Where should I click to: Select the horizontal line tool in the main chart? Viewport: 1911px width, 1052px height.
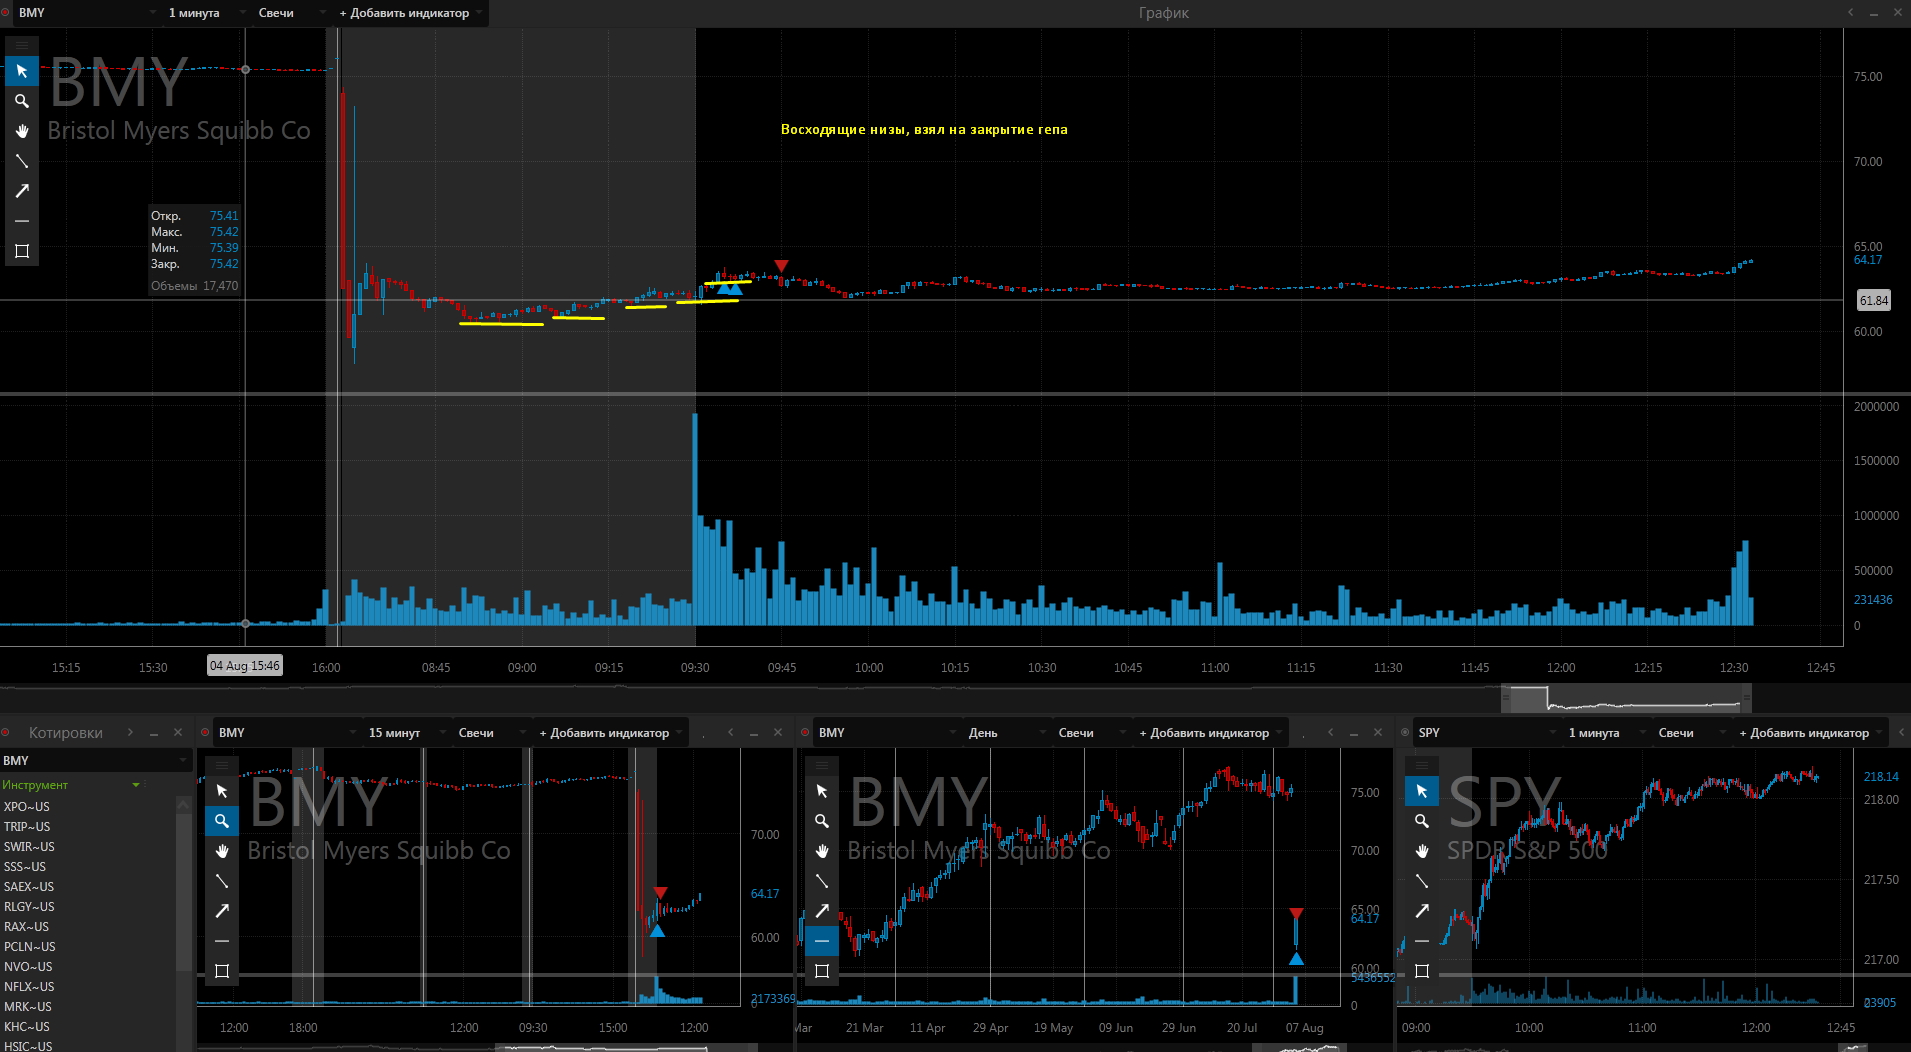[x=22, y=221]
